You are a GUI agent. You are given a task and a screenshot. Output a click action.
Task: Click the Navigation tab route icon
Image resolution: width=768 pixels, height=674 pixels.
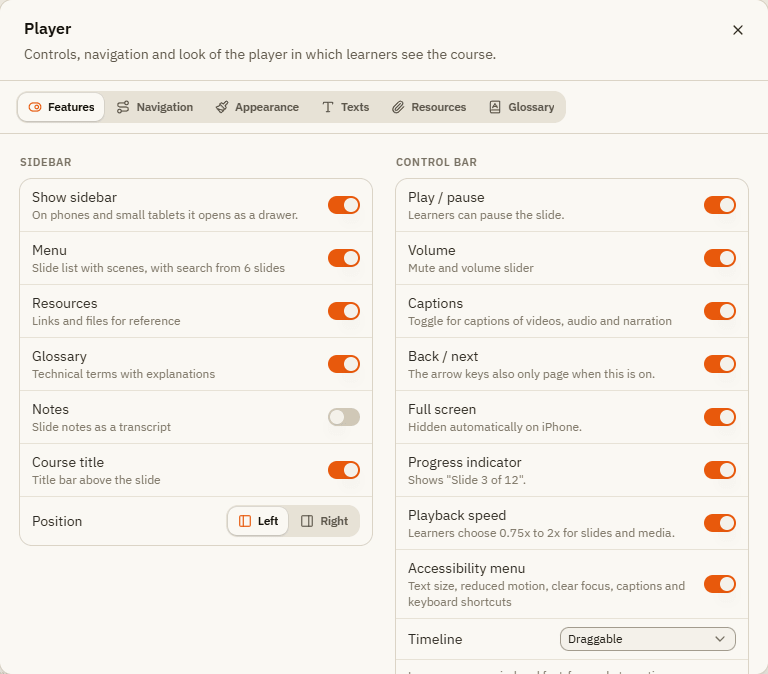(123, 107)
